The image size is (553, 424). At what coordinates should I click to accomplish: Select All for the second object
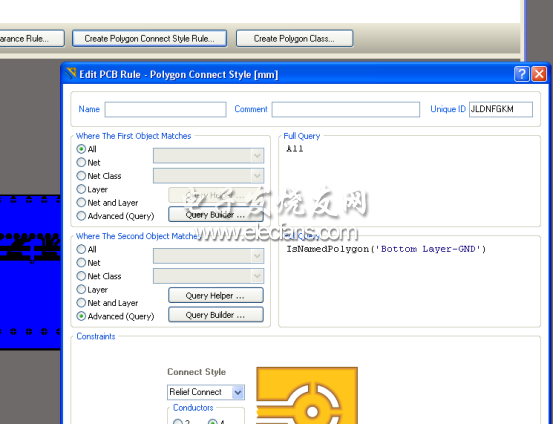coord(86,249)
